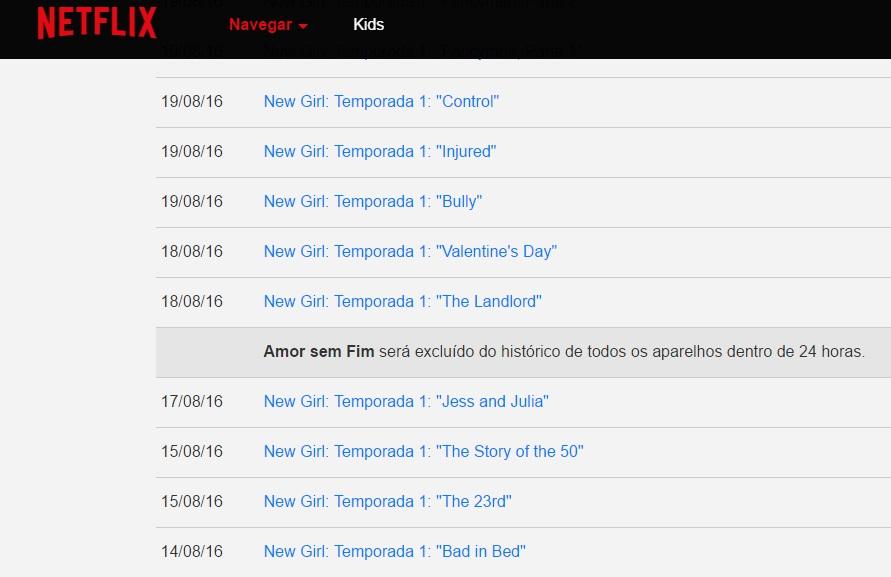Screen dimensions: 891x577
Task: Open New Girl episode "Injured"
Action: tap(379, 152)
